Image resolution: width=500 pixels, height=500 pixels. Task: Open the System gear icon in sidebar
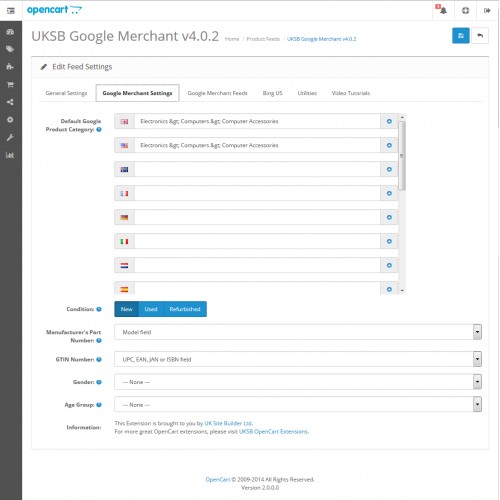(x=10, y=120)
